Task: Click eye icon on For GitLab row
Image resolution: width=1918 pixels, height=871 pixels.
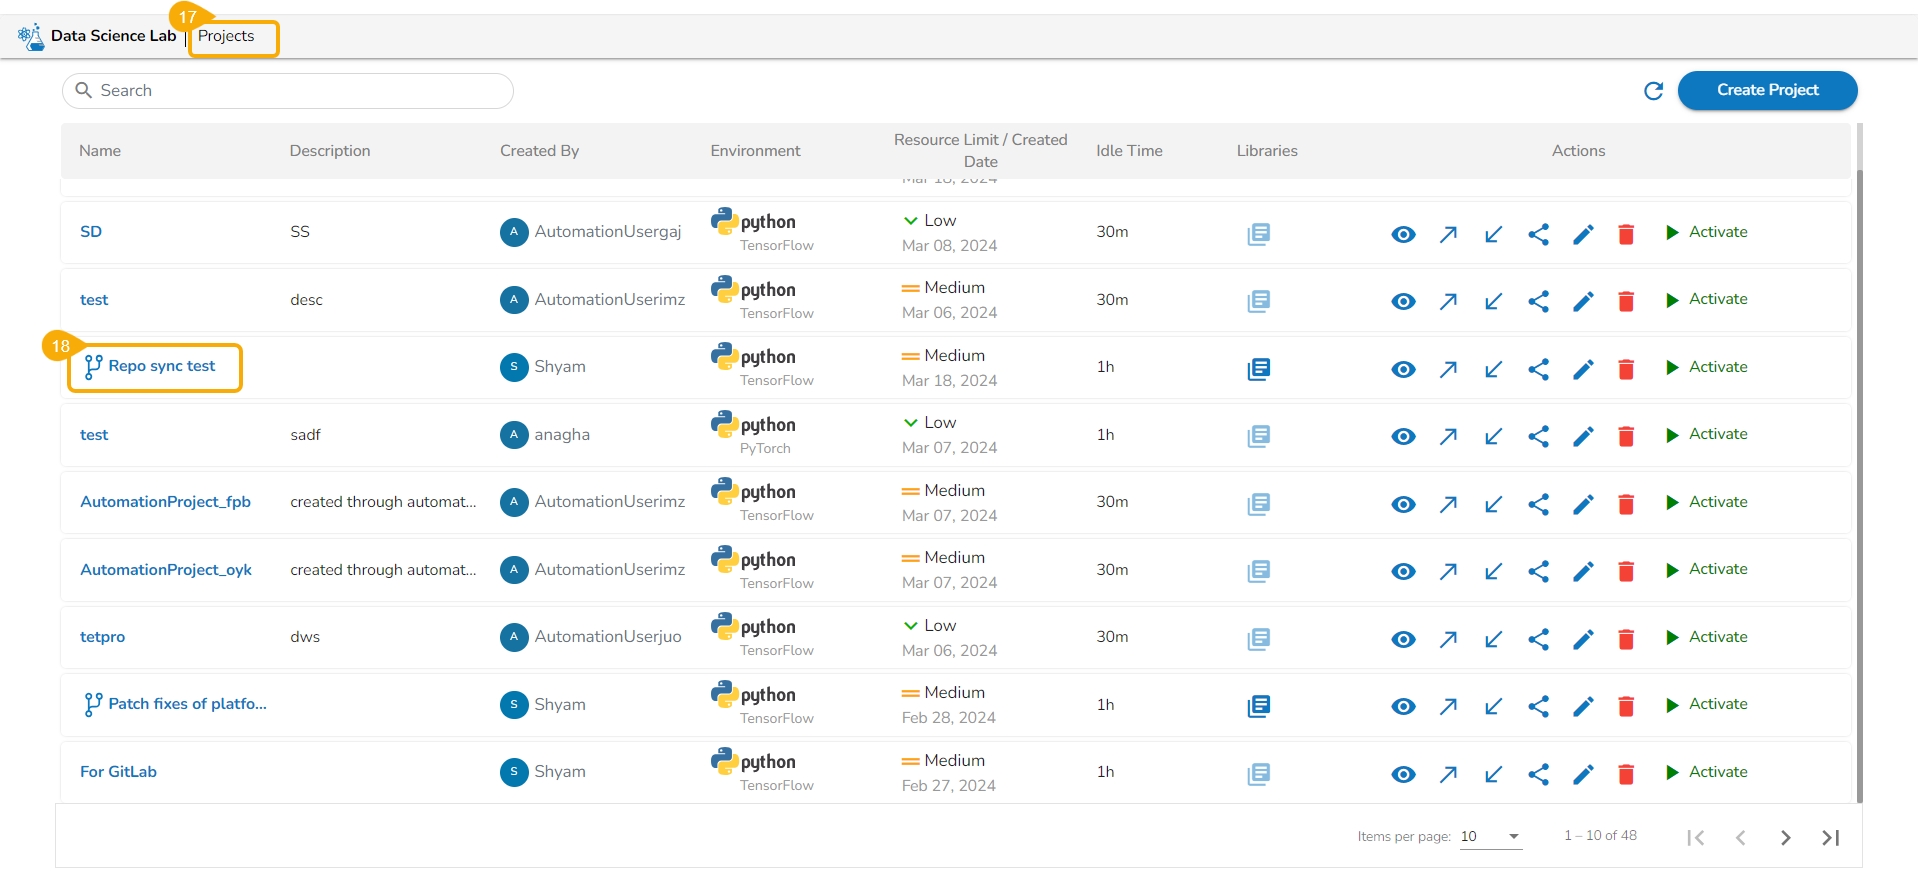Action: pos(1403,774)
